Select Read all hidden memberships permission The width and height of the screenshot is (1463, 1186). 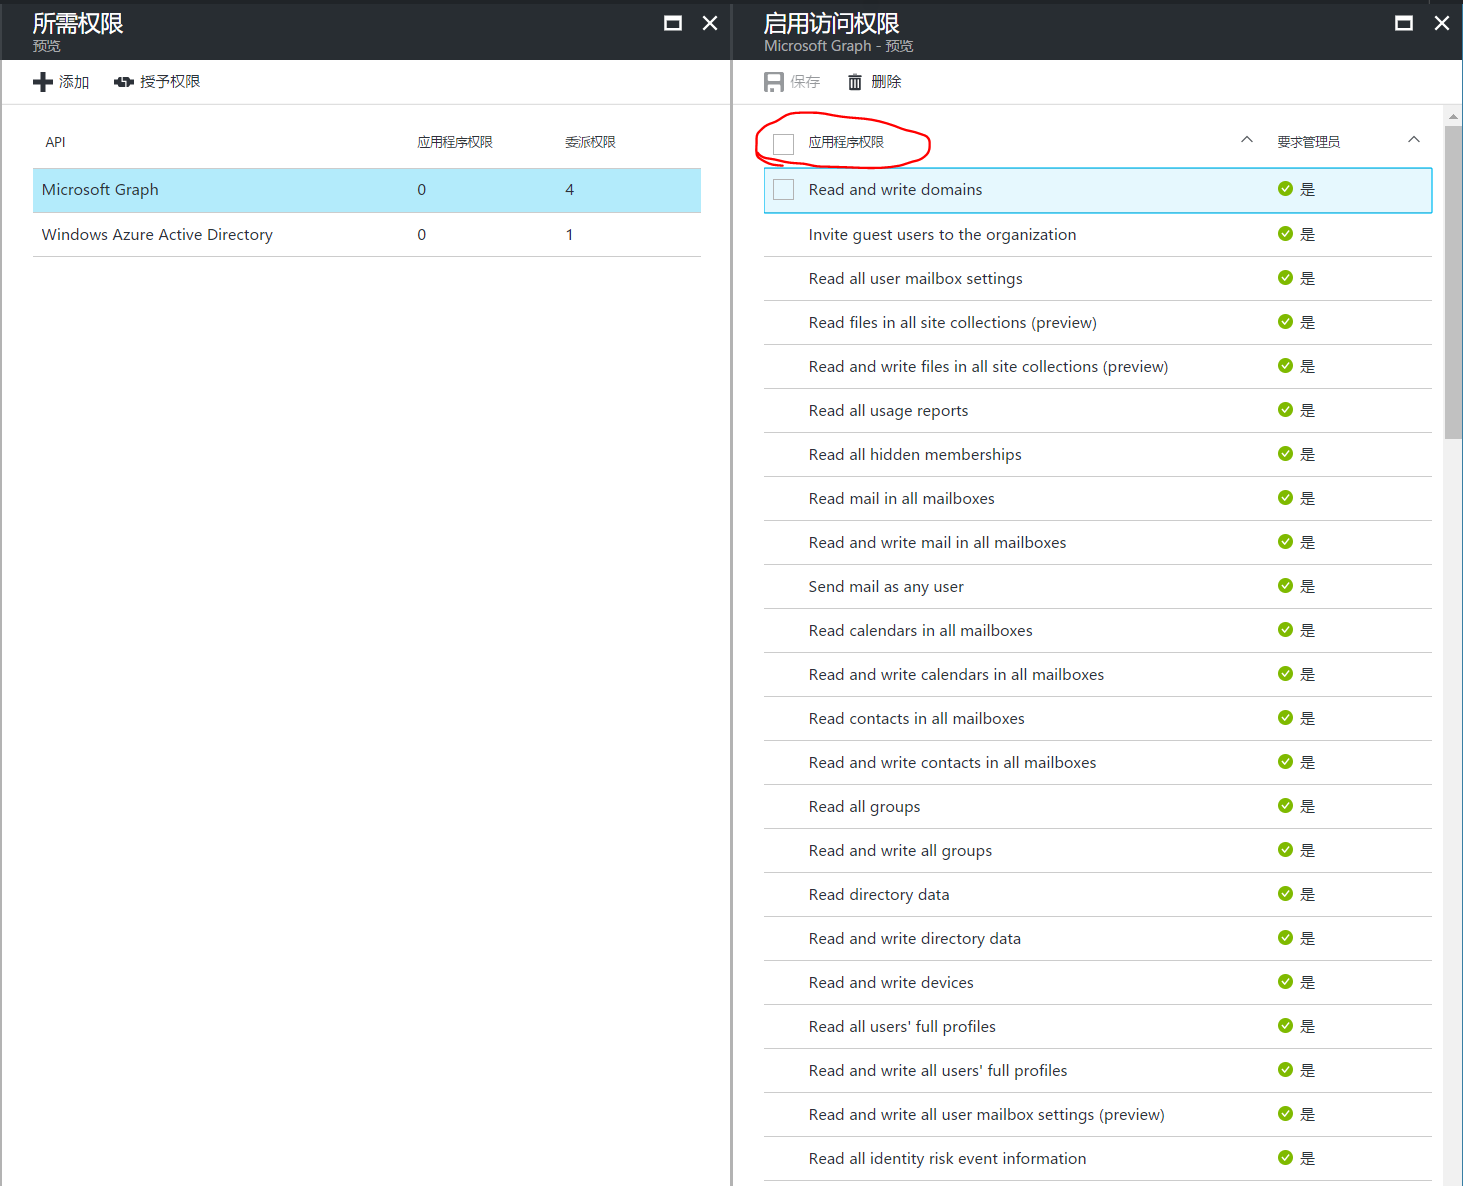pos(1098,454)
